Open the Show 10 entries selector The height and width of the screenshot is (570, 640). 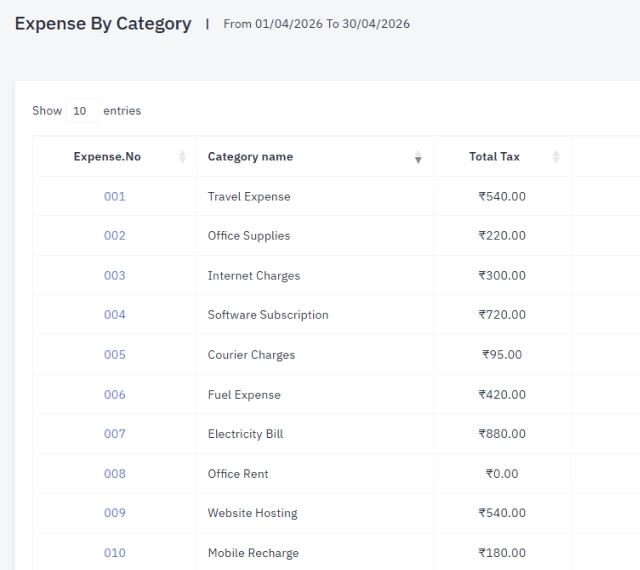[x=82, y=111]
